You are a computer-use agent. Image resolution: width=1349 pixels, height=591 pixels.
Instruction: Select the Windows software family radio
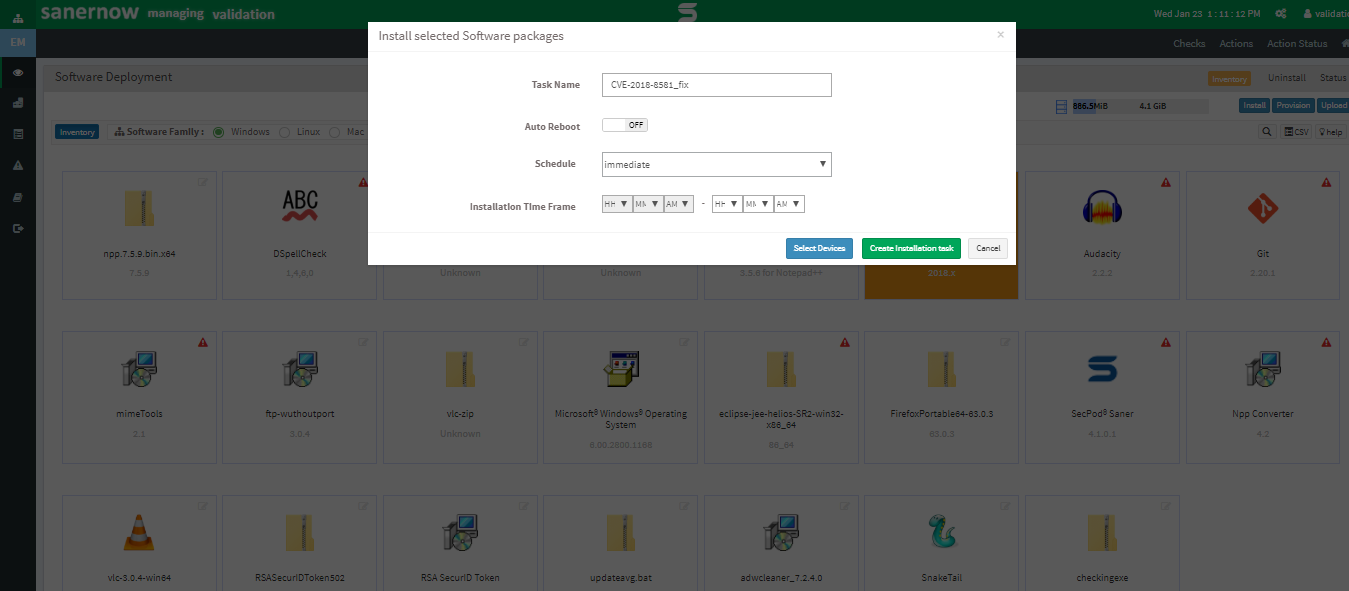[218, 132]
